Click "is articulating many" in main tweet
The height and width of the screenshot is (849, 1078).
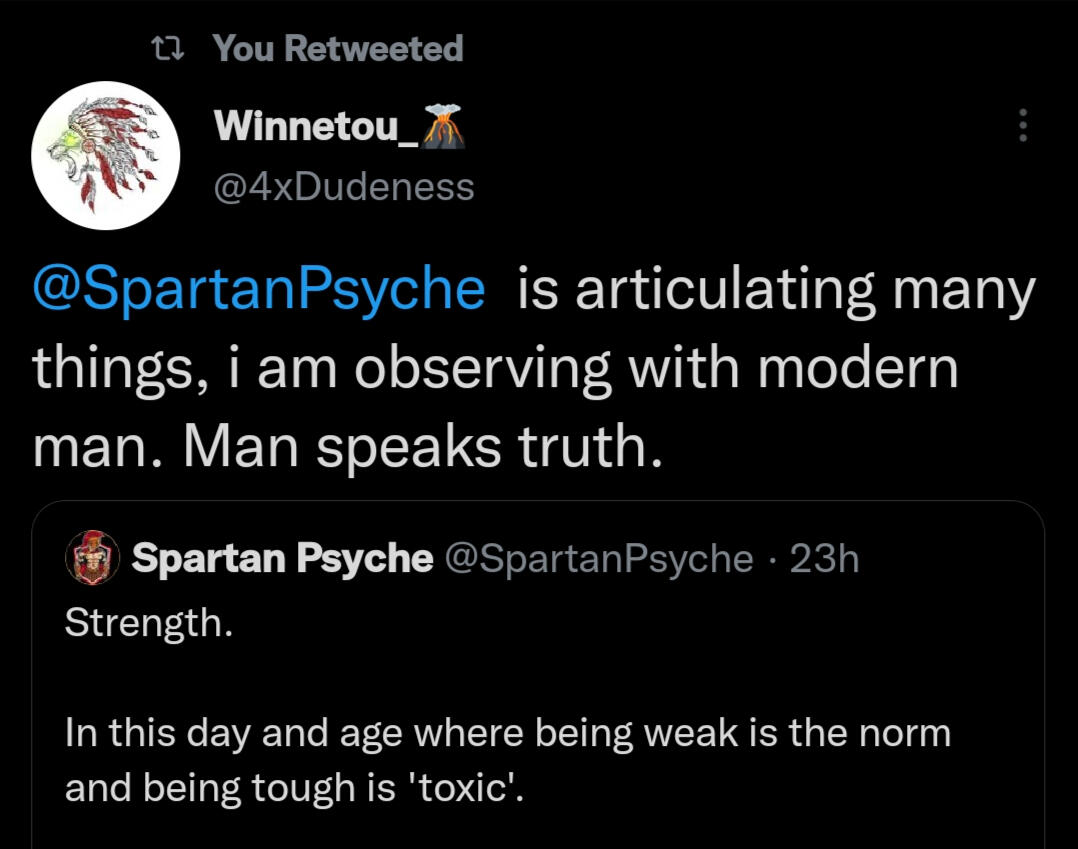click(776, 290)
